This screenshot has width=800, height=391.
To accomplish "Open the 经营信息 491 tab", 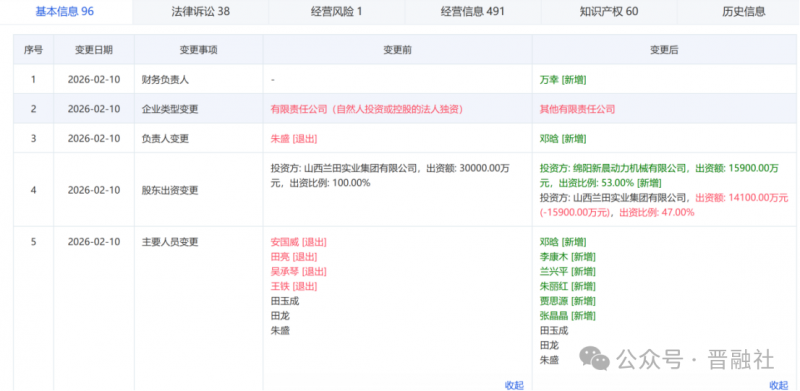I will [x=473, y=12].
